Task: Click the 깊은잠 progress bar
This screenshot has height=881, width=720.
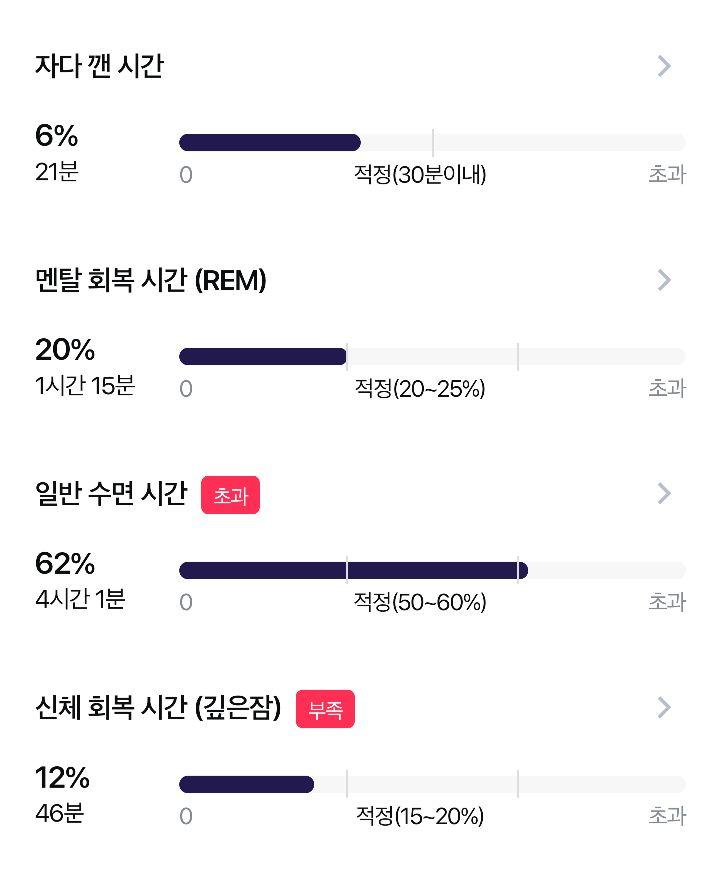Action: click(432, 784)
